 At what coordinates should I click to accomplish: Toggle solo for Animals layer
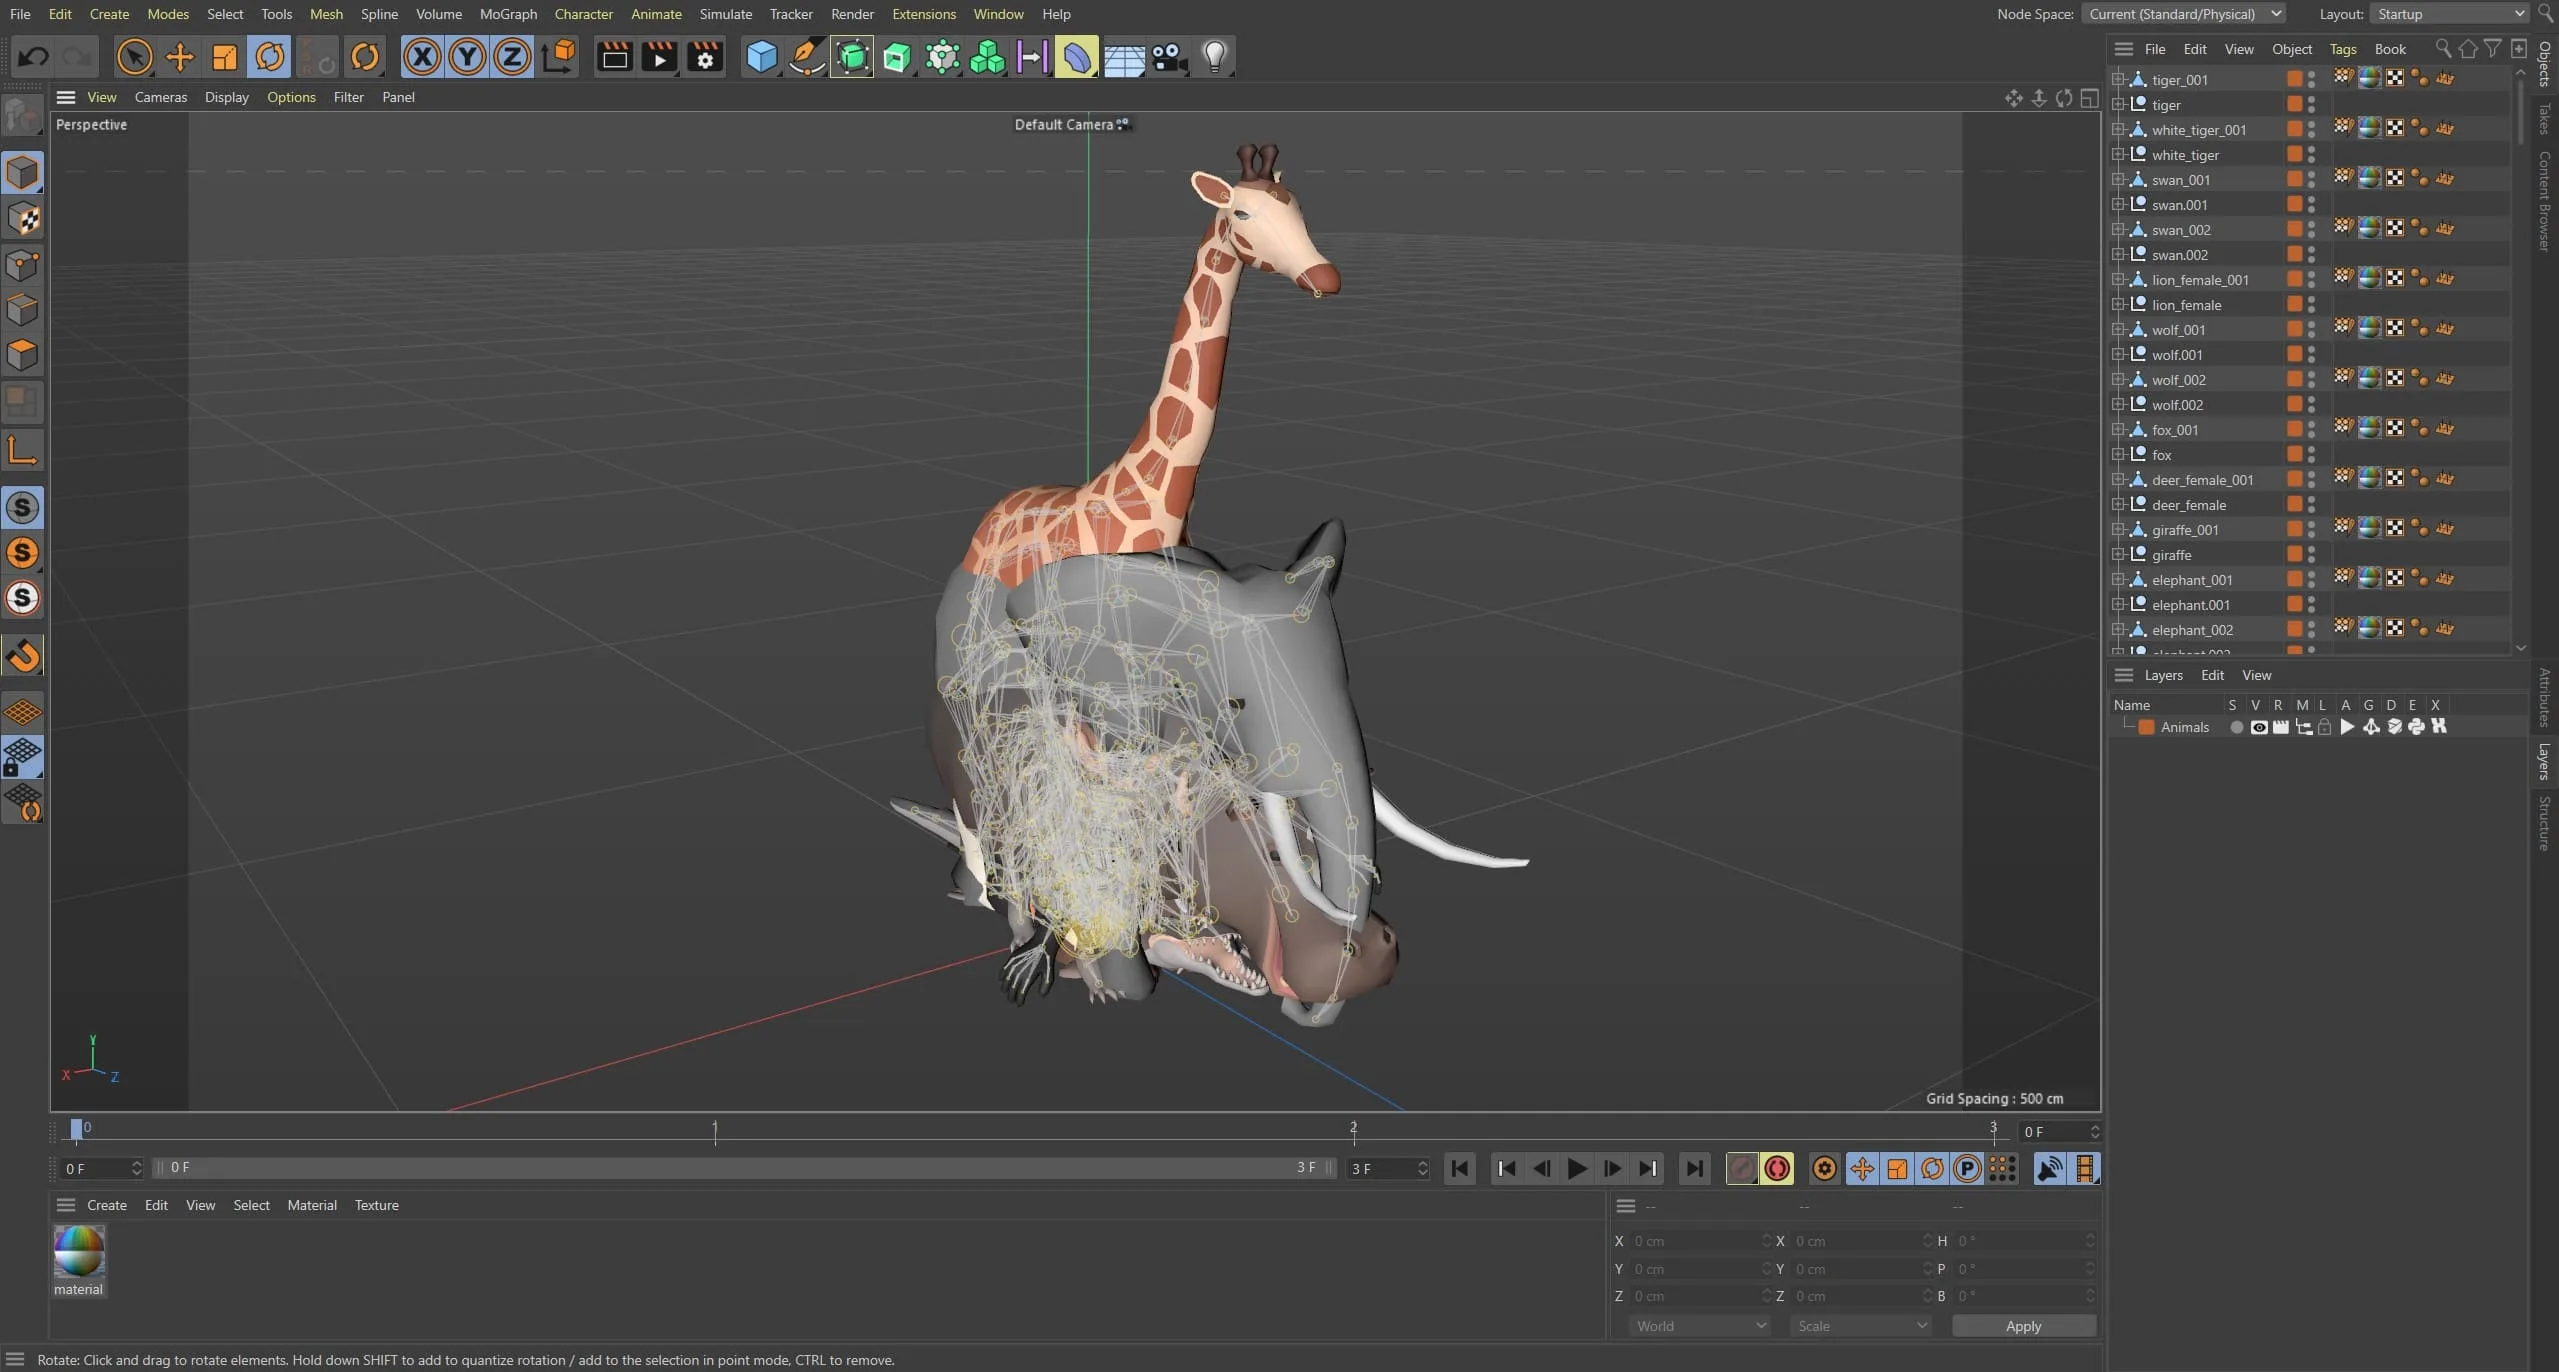(x=2236, y=727)
